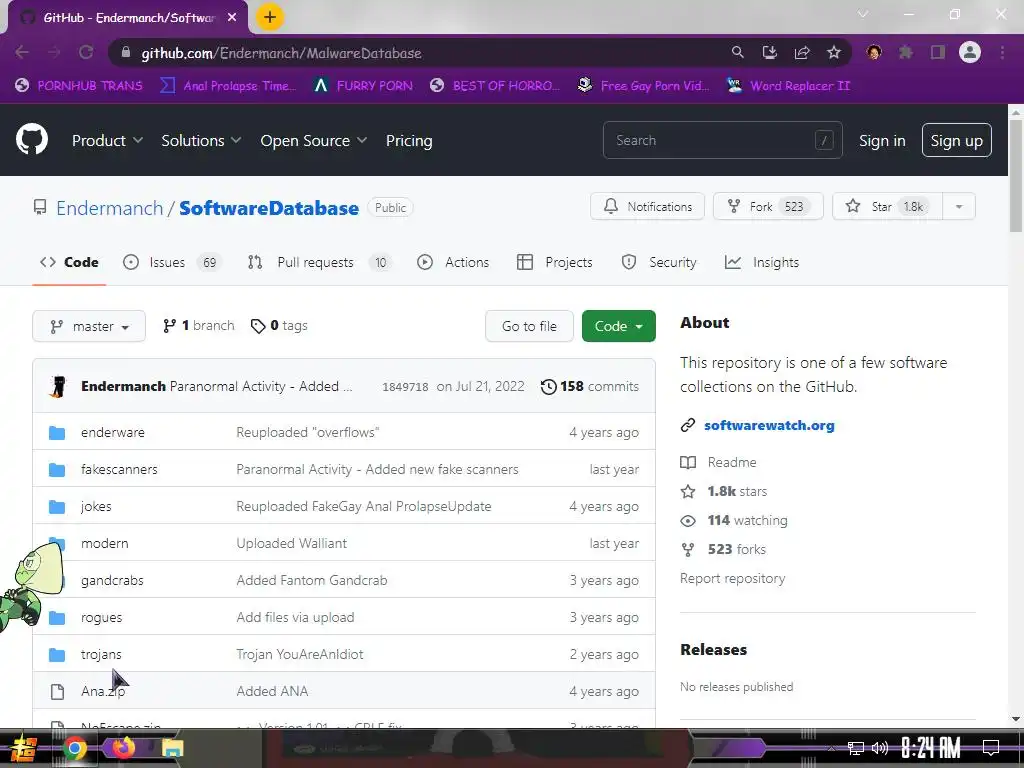The width and height of the screenshot is (1024, 768).
Task: Open the Security tab
Action: coord(659,262)
